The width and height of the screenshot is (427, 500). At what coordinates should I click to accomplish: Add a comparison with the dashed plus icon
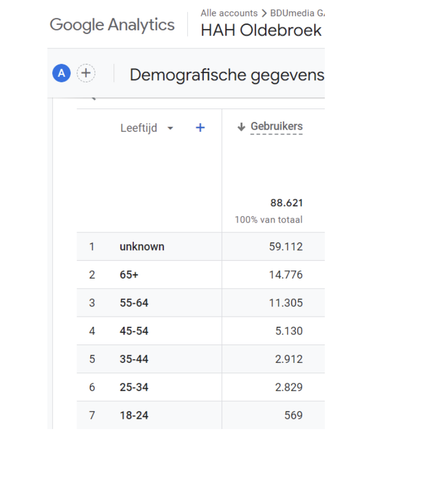86,73
